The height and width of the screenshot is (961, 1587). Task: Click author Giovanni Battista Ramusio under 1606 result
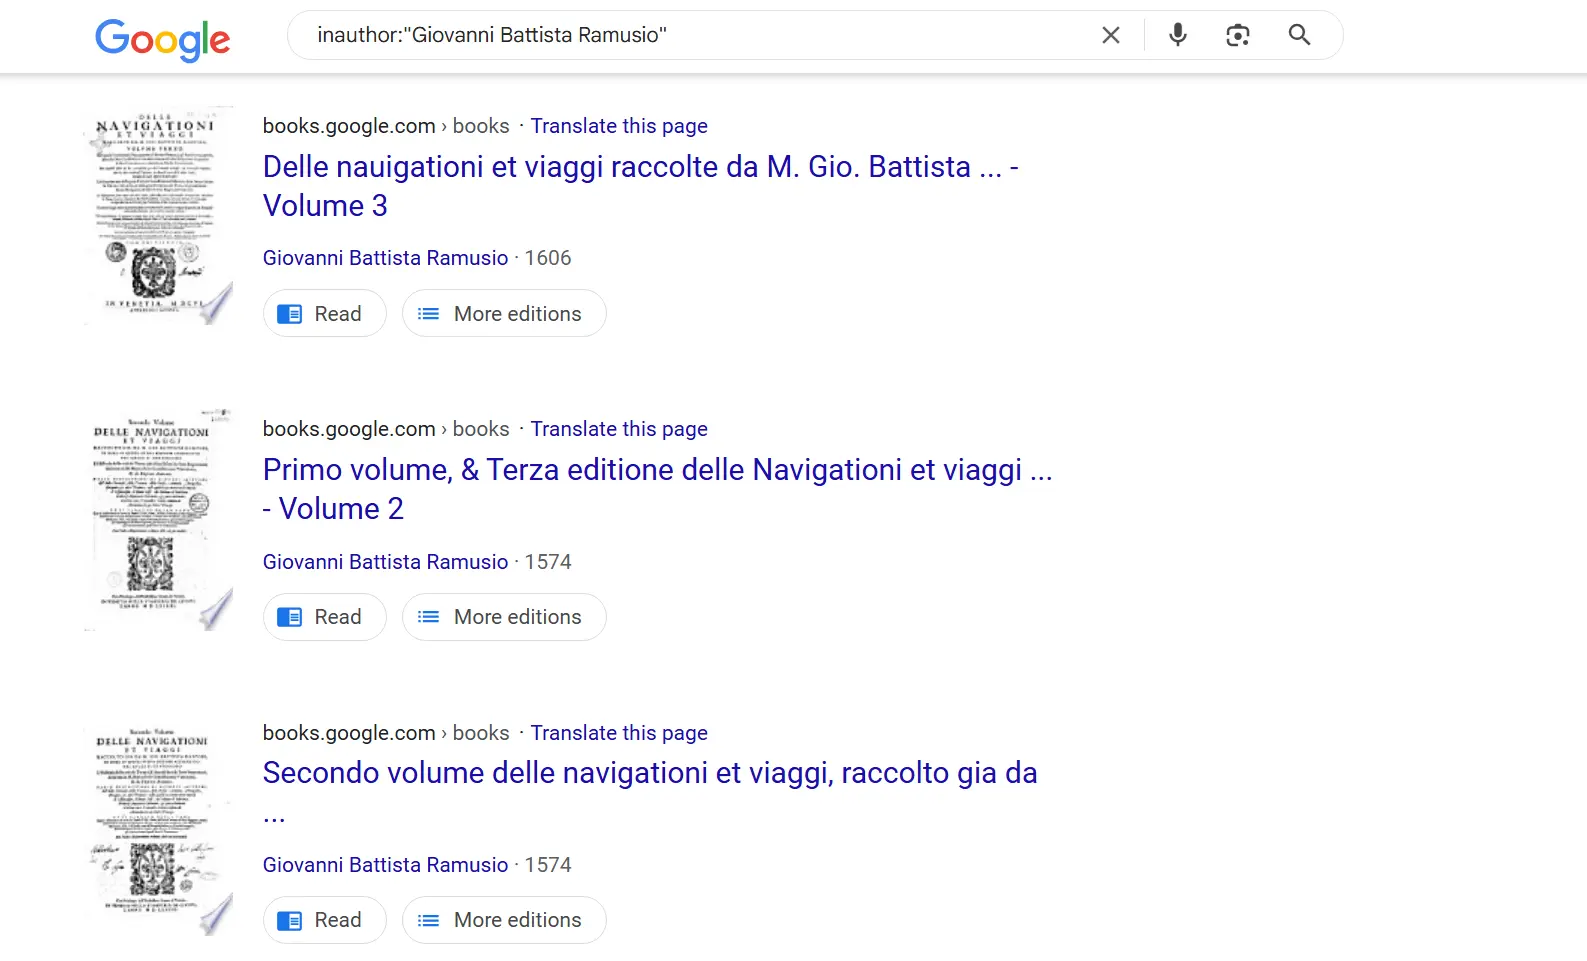(385, 258)
